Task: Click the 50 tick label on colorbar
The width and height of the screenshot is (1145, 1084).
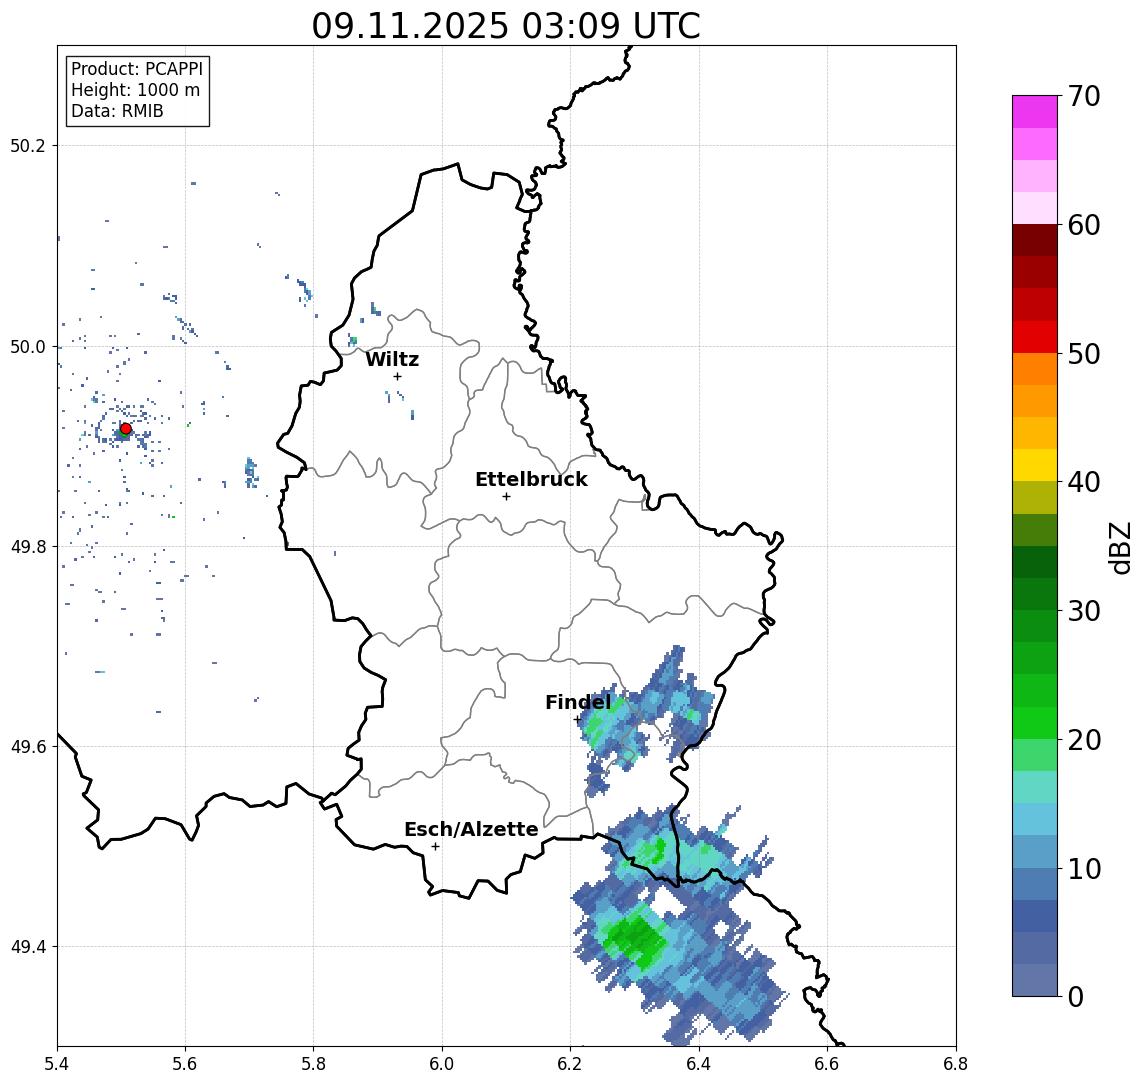Action: pos(1084,354)
